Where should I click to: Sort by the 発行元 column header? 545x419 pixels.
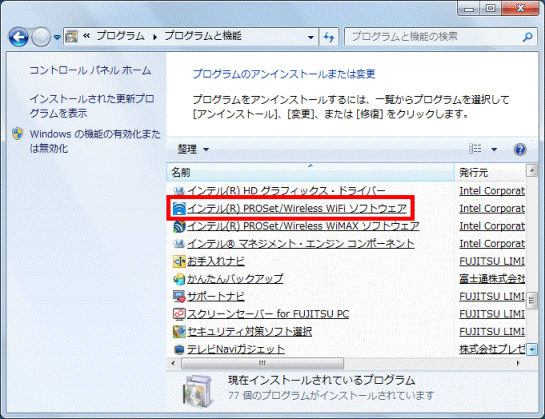[x=490, y=172]
